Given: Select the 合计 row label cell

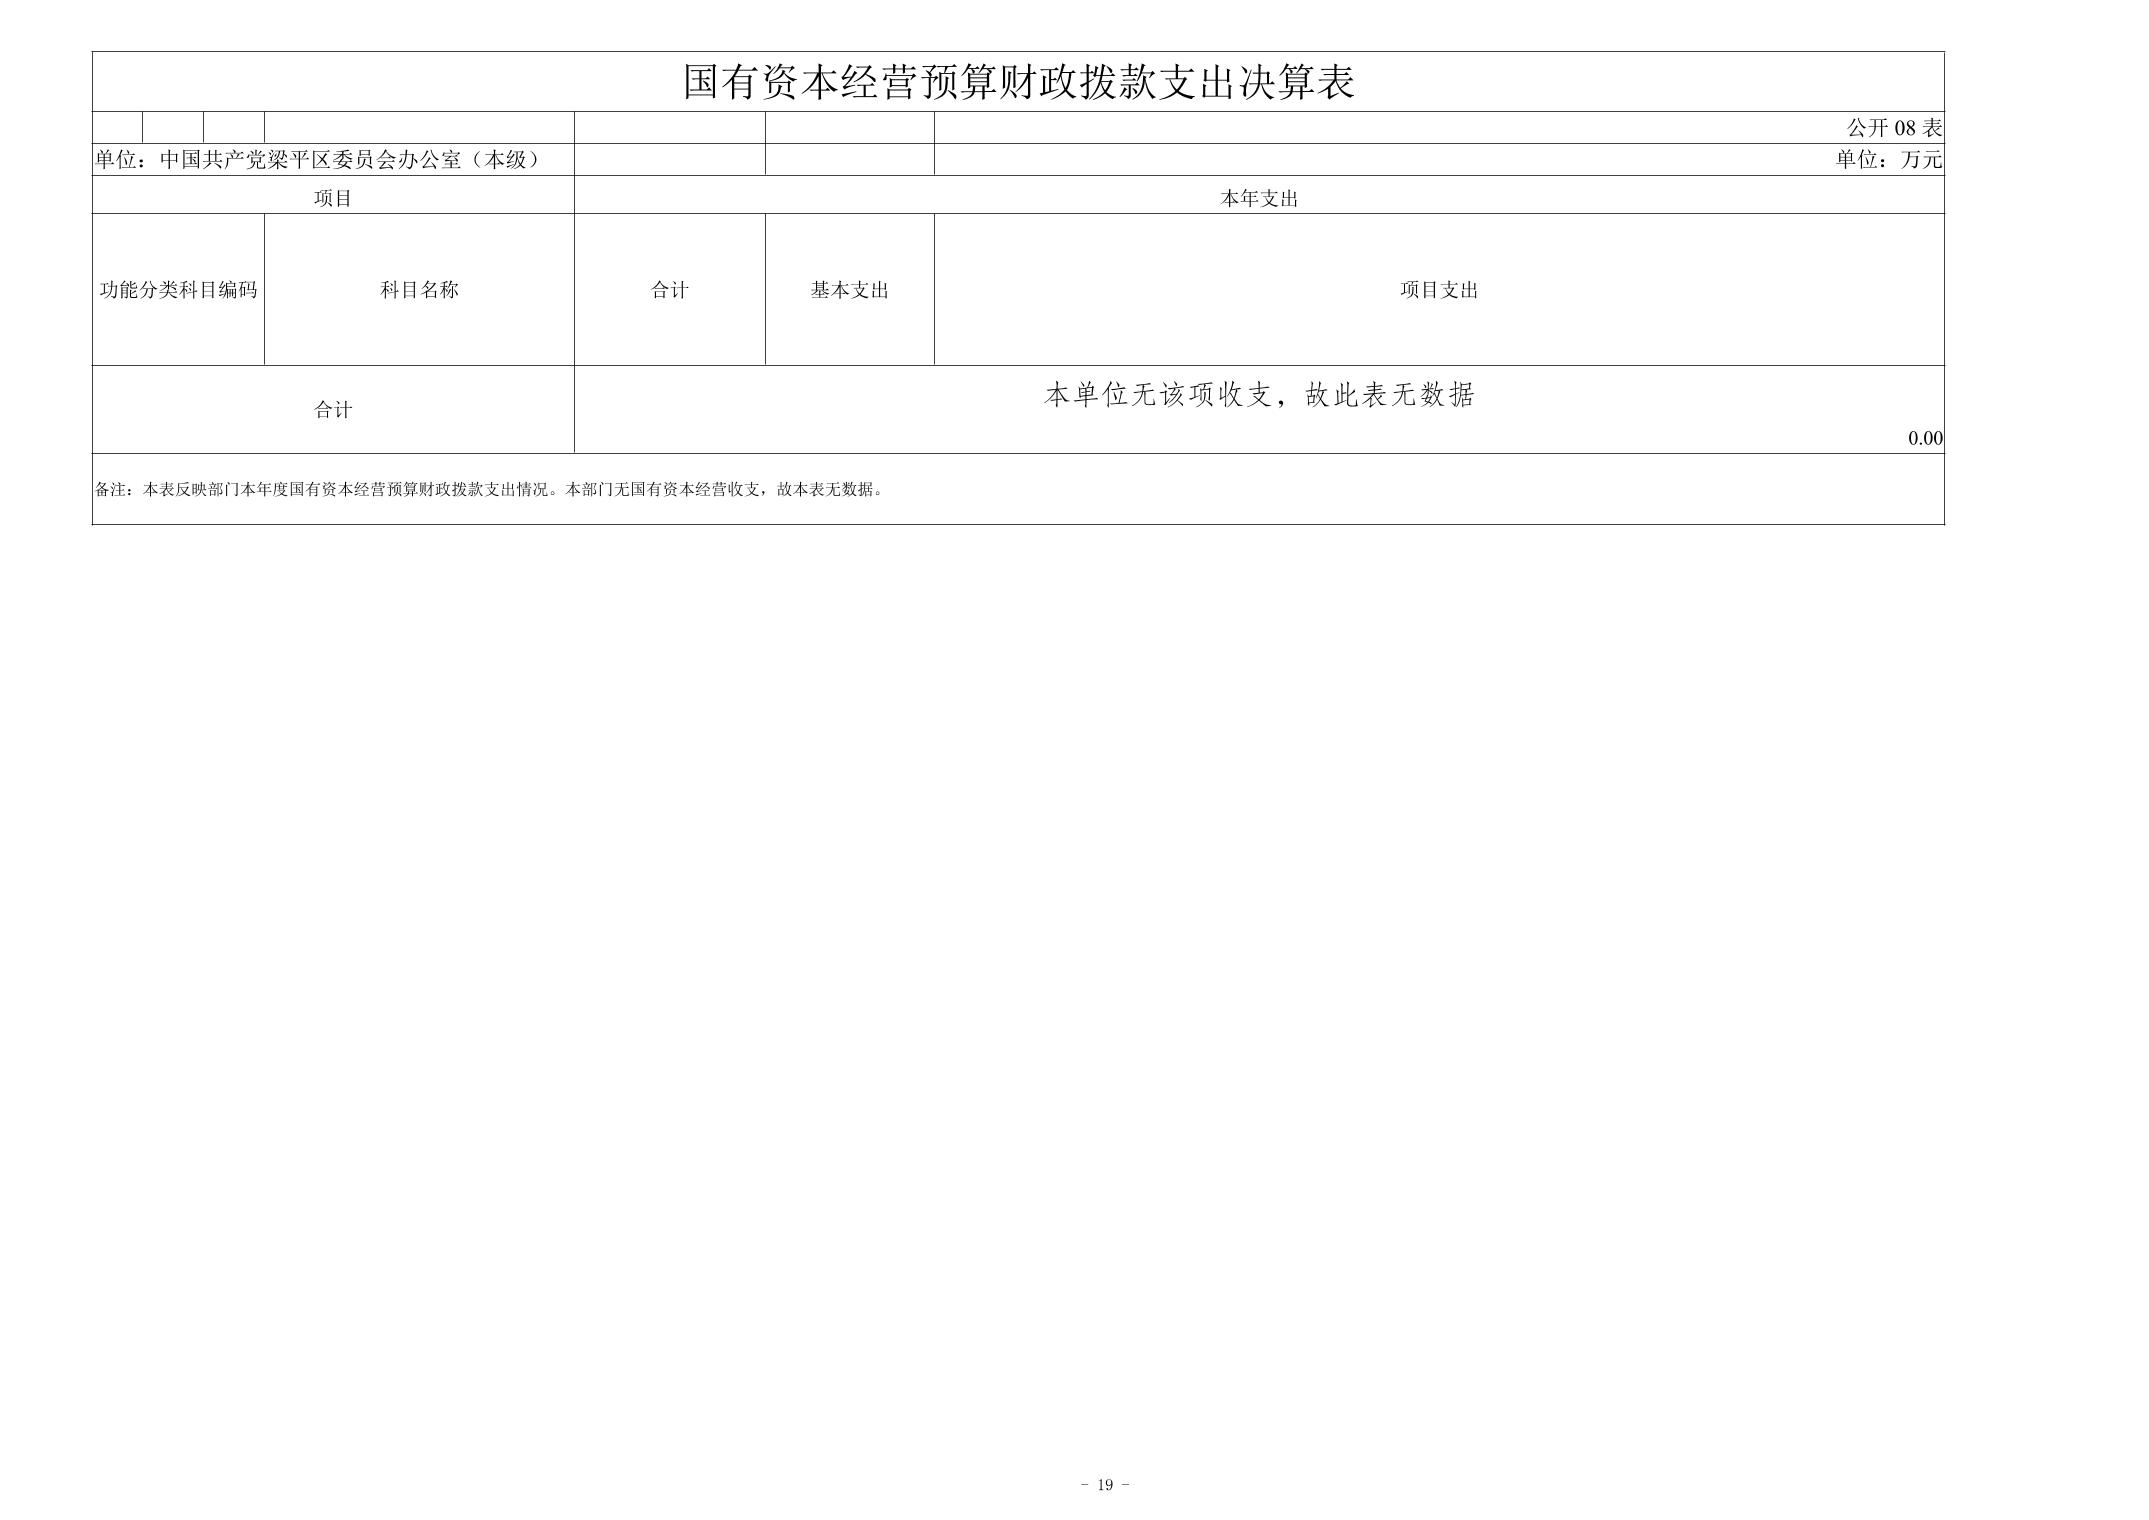Looking at the screenshot, I should pos(333,410).
